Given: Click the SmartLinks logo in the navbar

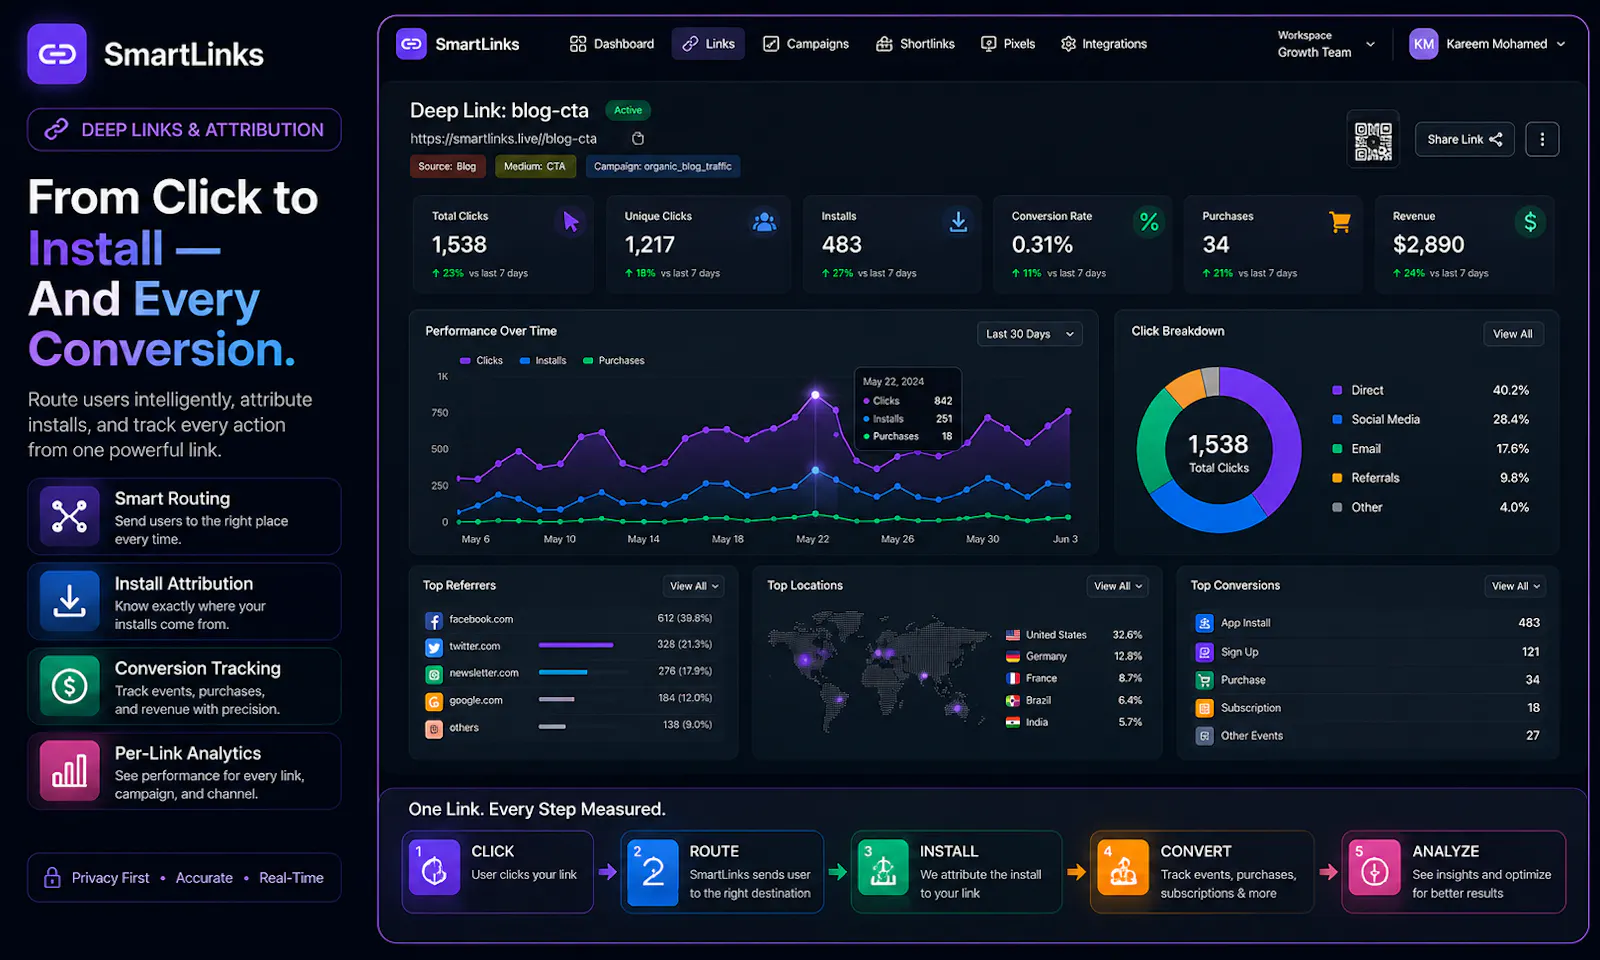Looking at the screenshot, I should point(411,44).
